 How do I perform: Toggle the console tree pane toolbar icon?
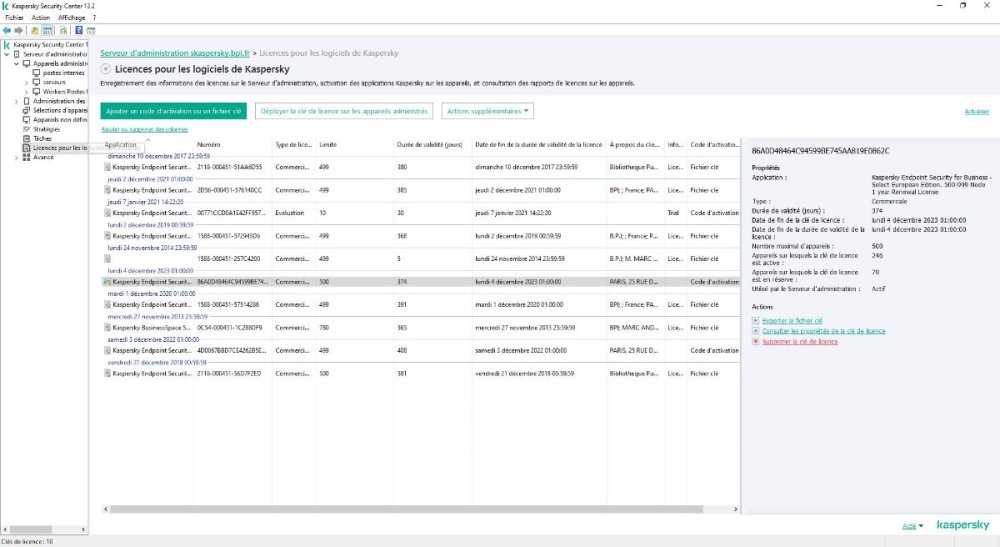(47, 30)
